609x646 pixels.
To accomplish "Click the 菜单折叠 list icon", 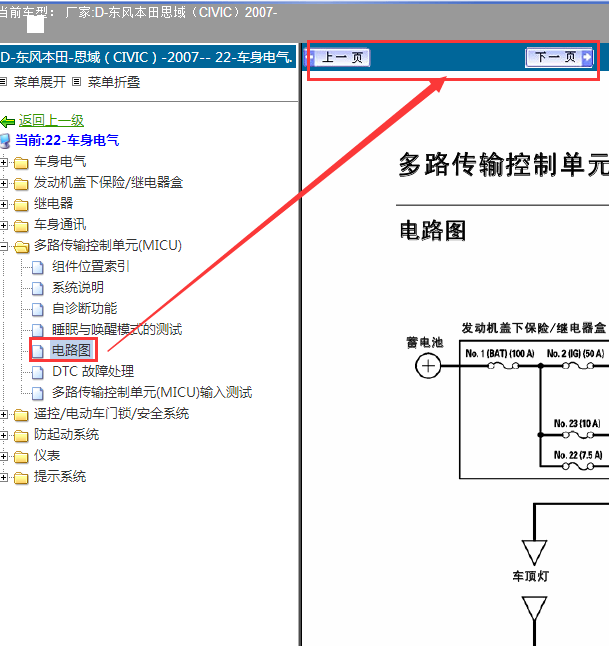I will [x=76, y=82].
